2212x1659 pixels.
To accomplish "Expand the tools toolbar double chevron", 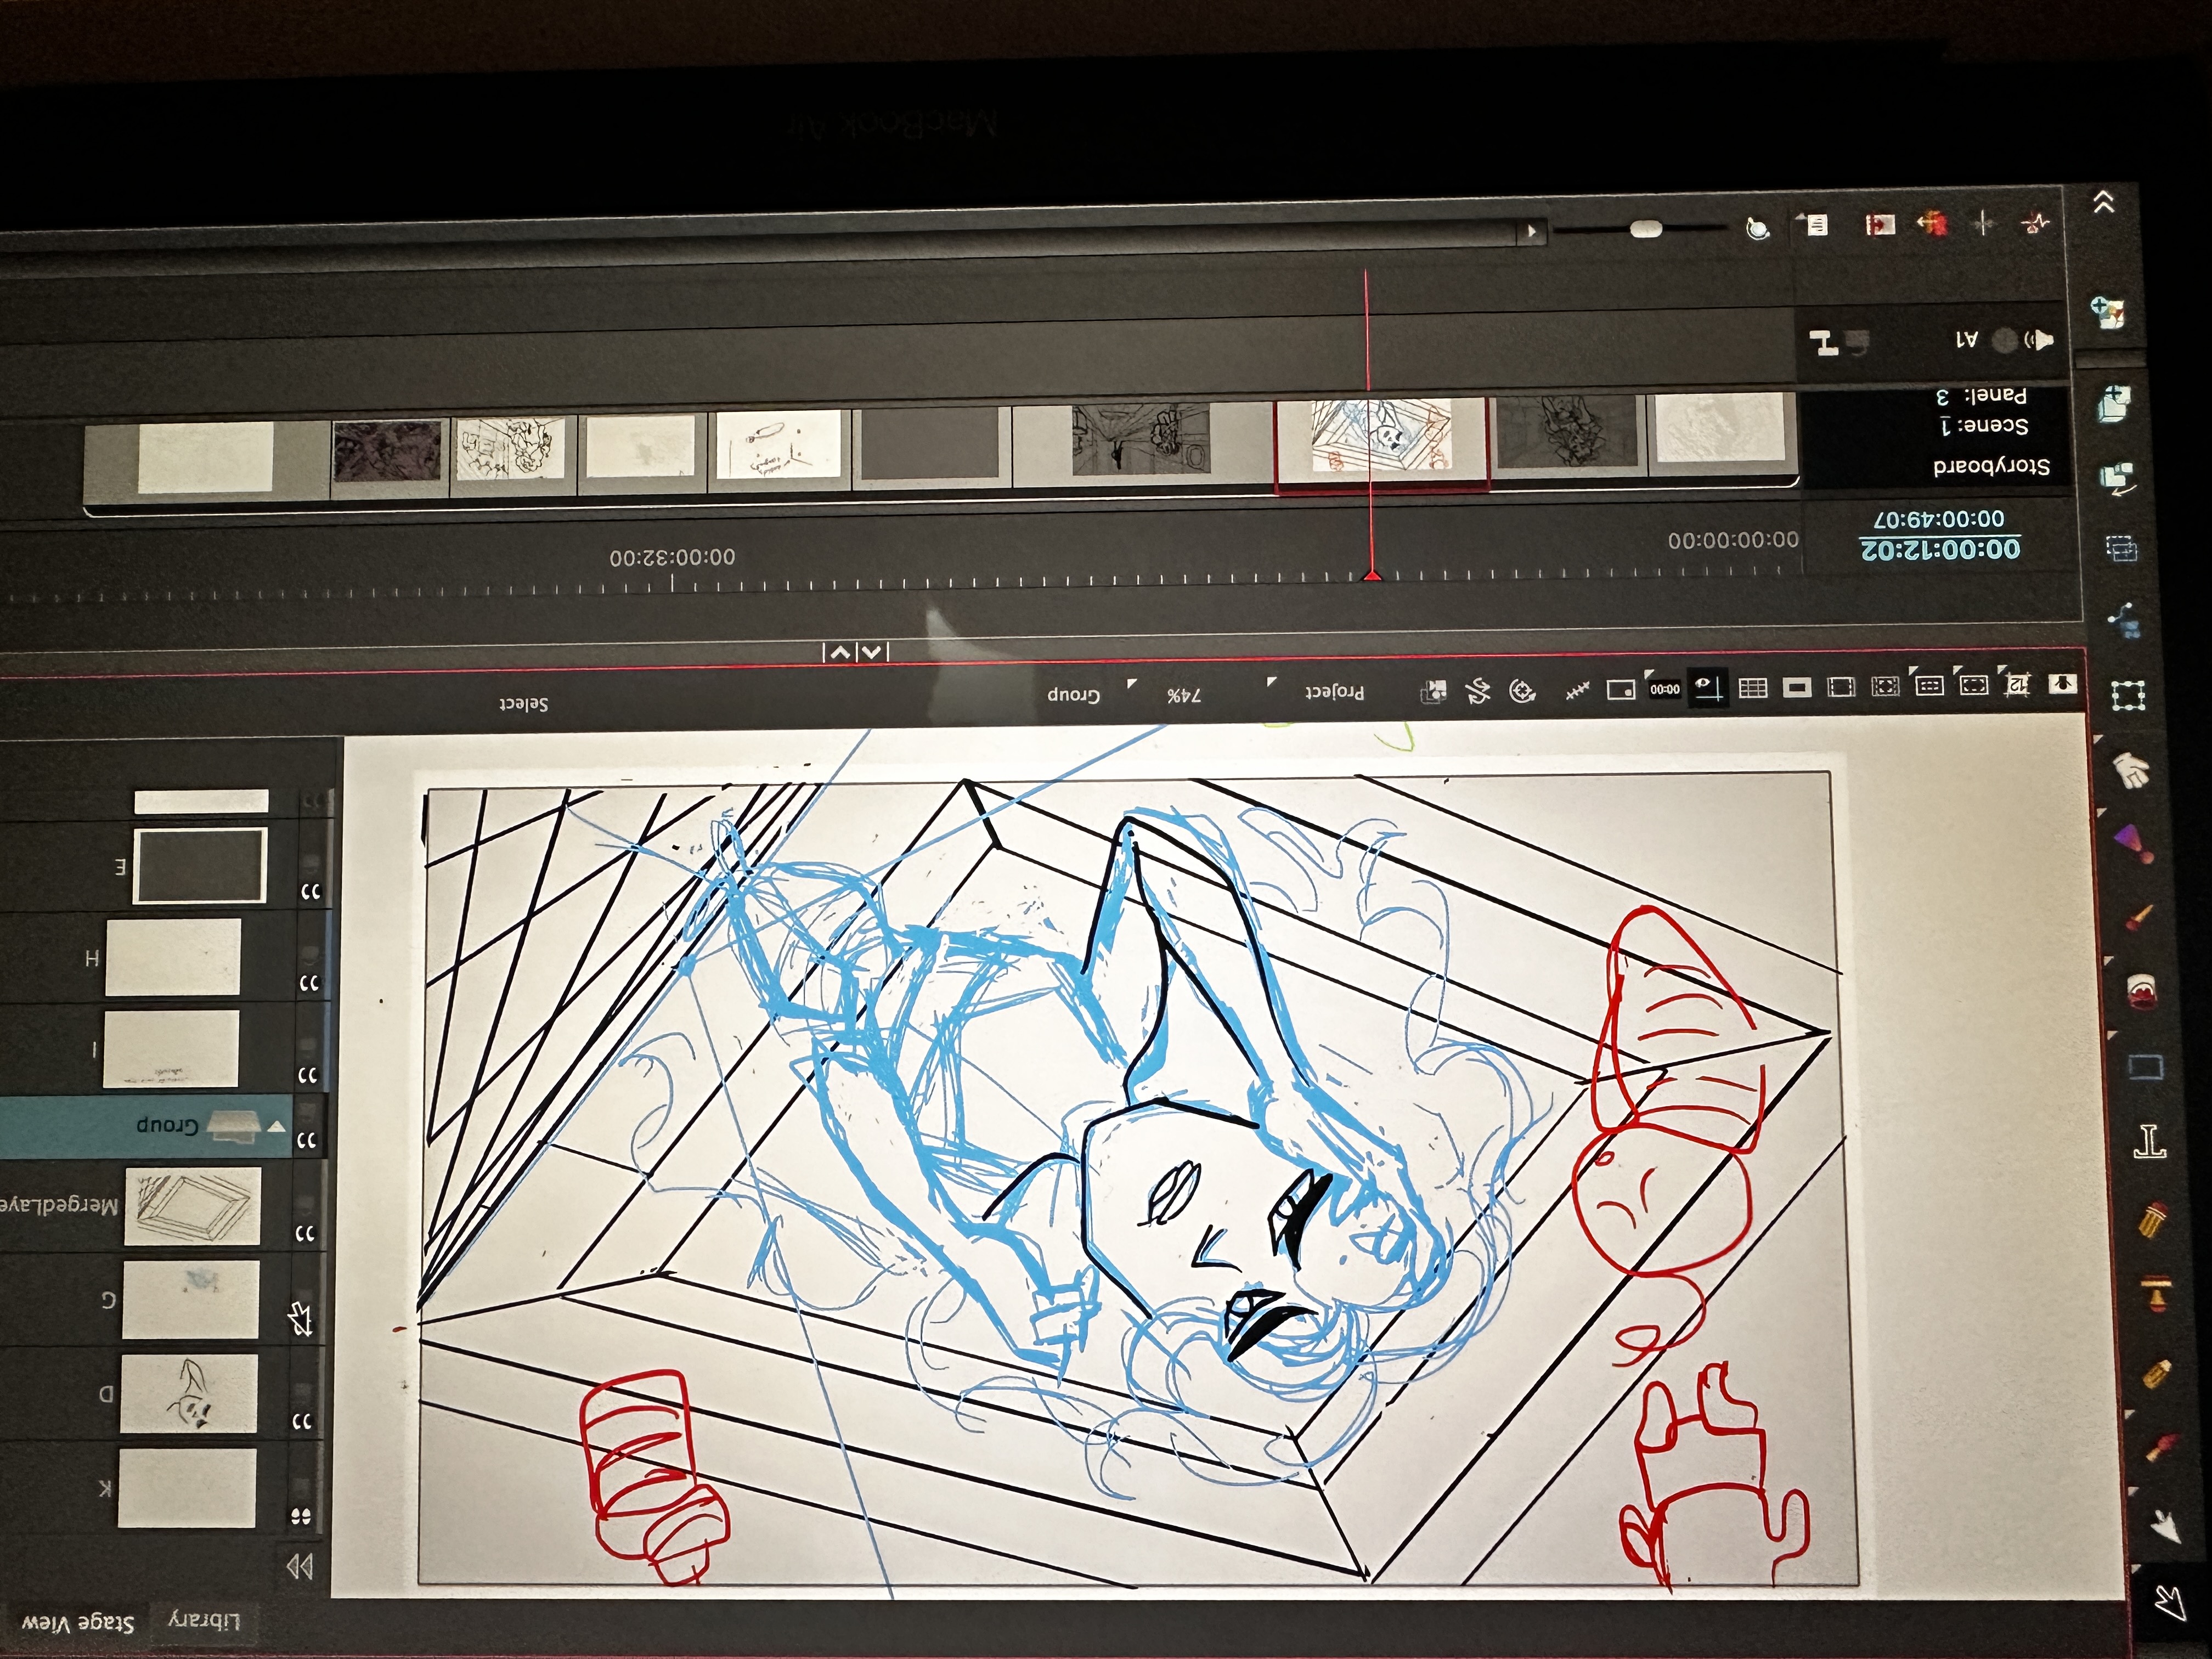I will point(2103,203).
